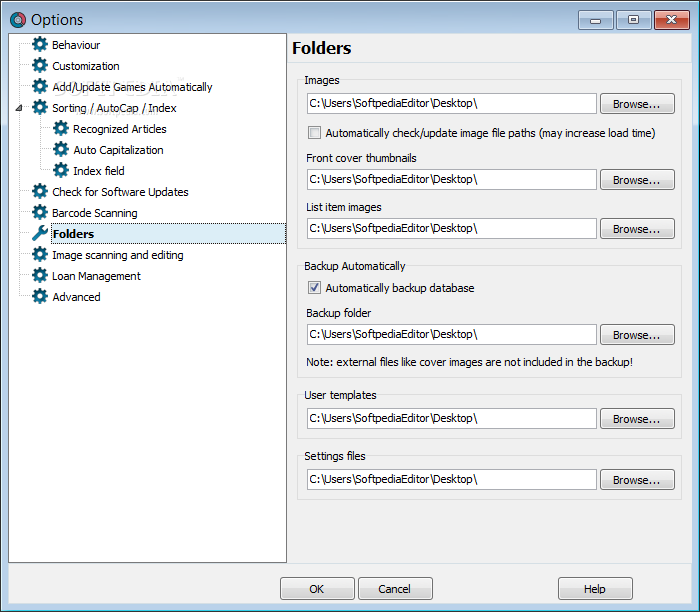Viewport: 700px width, 612px height.
Task: Click the Settings files path field
Action: [452, 479]
